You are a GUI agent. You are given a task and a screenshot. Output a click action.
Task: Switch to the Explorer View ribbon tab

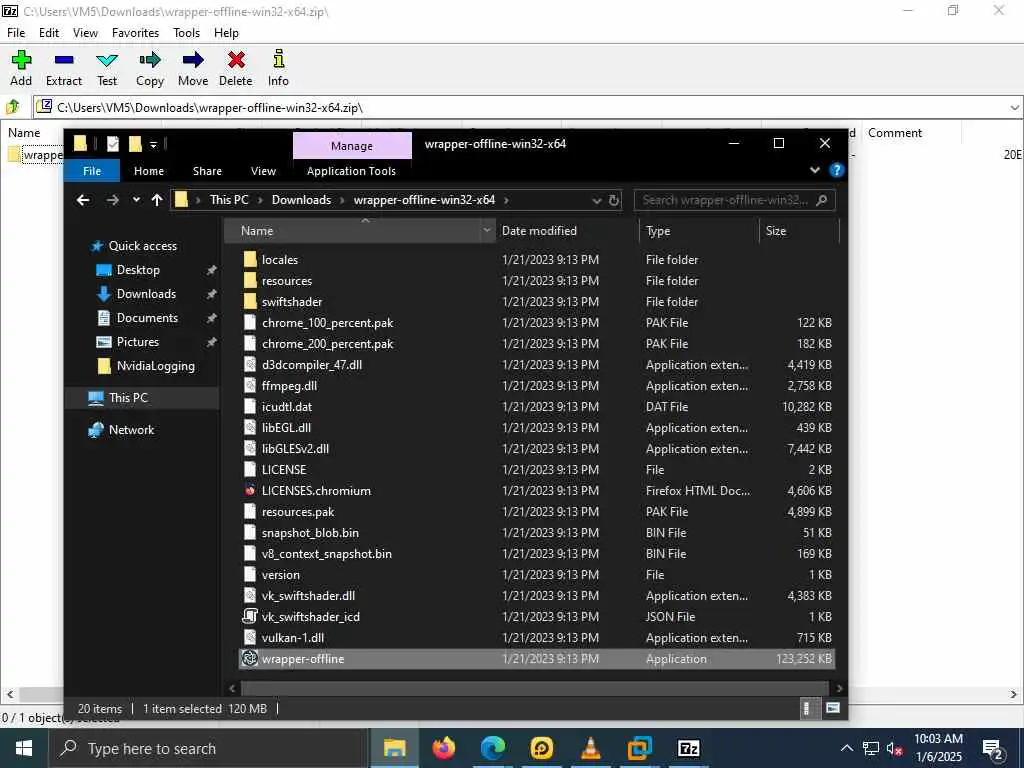pos(263,171)
